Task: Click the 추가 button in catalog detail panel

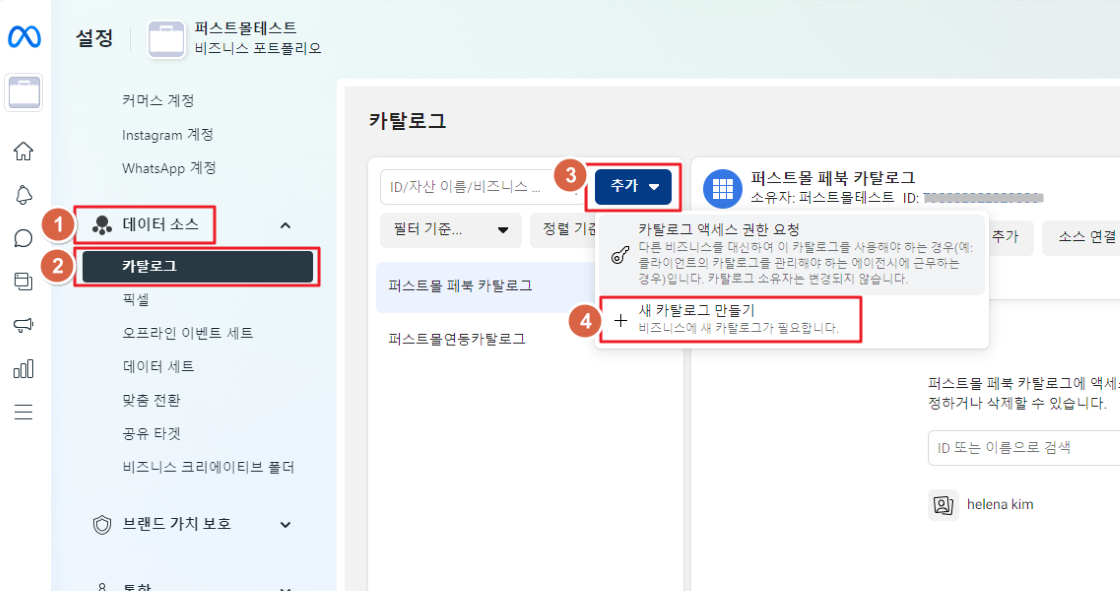Action: 1010,237
